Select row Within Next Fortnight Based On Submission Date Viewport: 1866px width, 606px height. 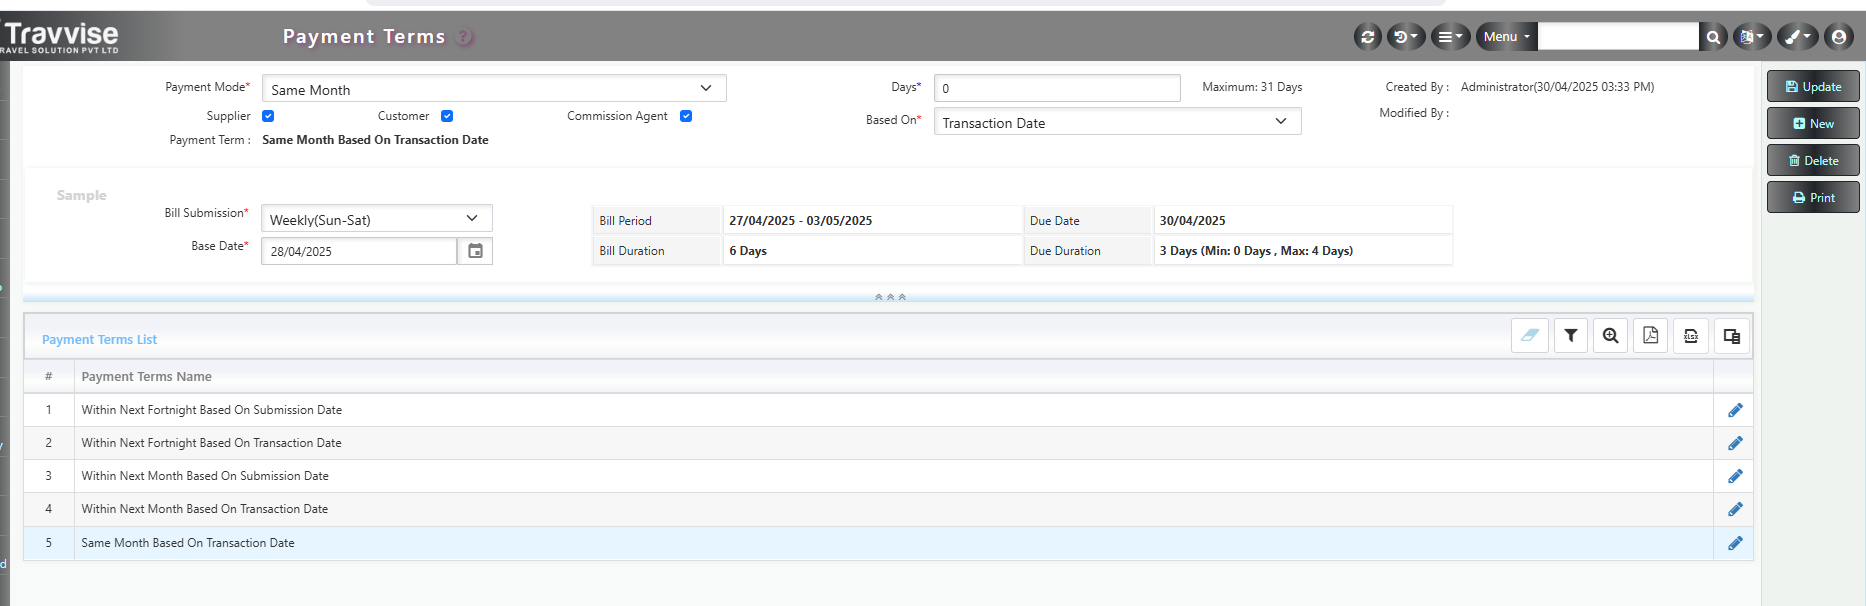point(888,410)
